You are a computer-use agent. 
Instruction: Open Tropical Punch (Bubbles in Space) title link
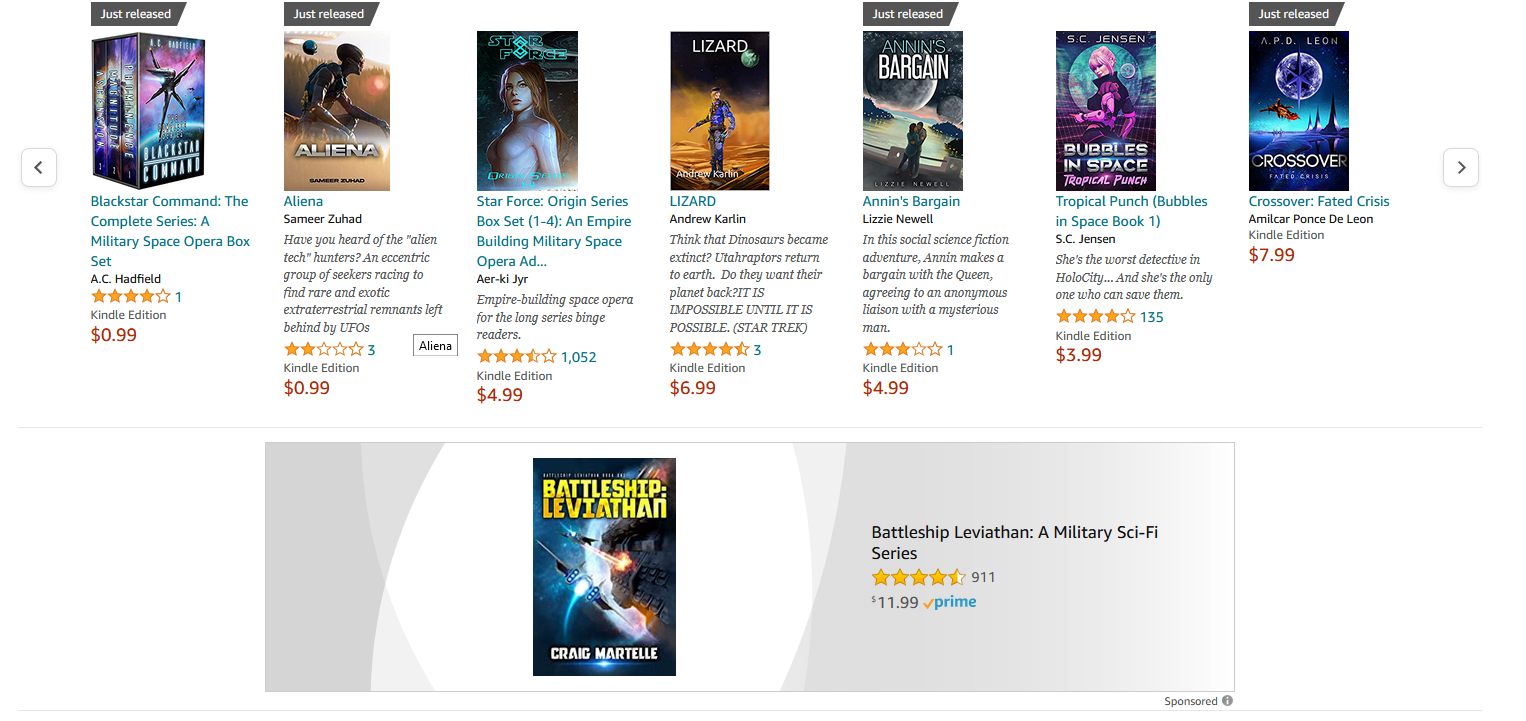[x=1132, y=211]
